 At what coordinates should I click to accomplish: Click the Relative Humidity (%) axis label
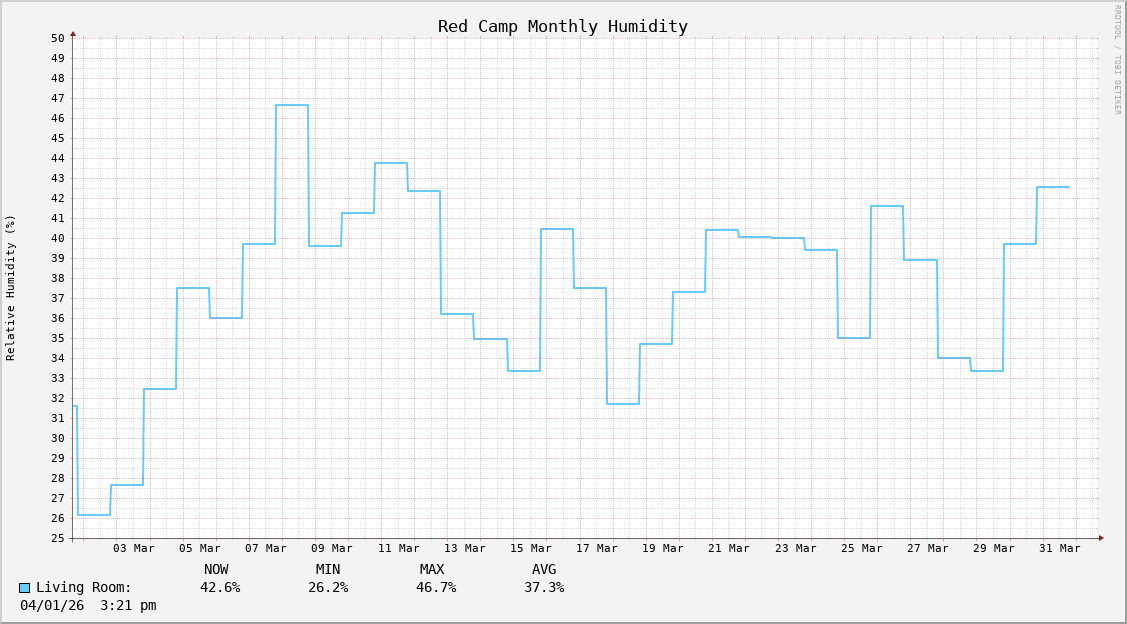[11, 287]
